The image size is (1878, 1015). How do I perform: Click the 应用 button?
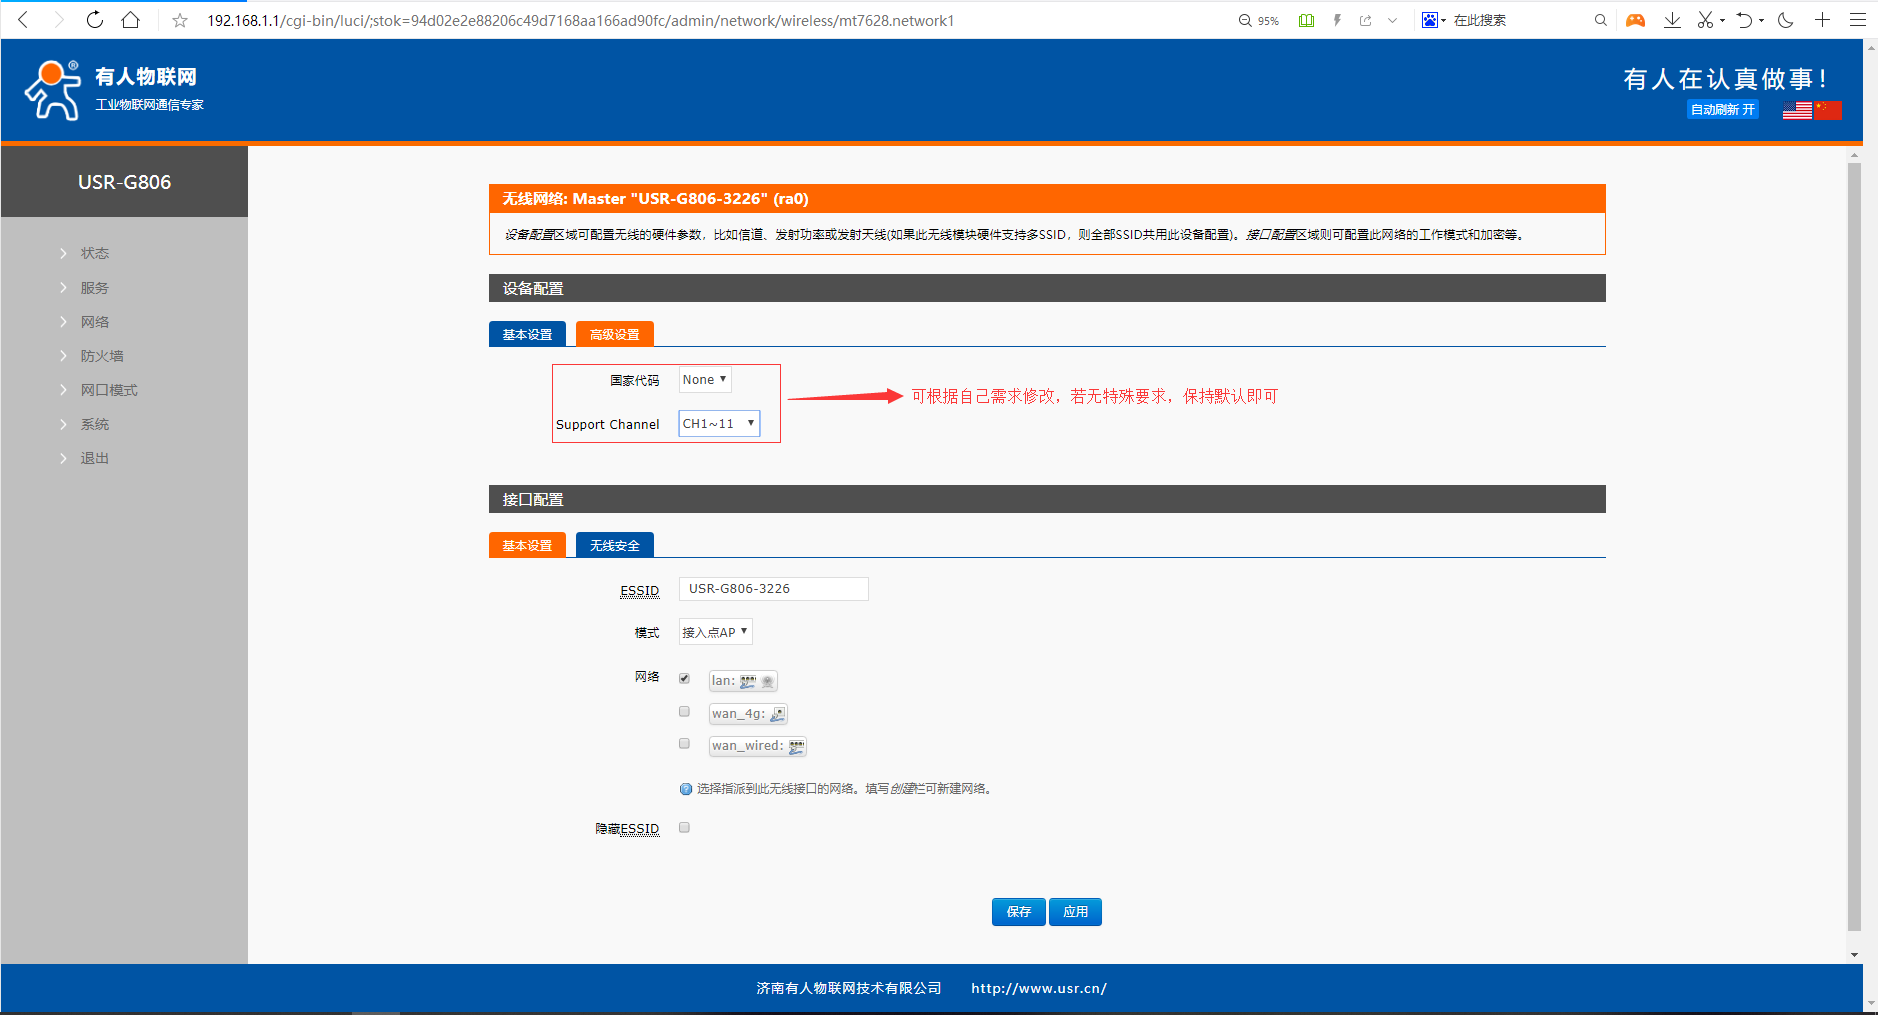coord(1075,912)
